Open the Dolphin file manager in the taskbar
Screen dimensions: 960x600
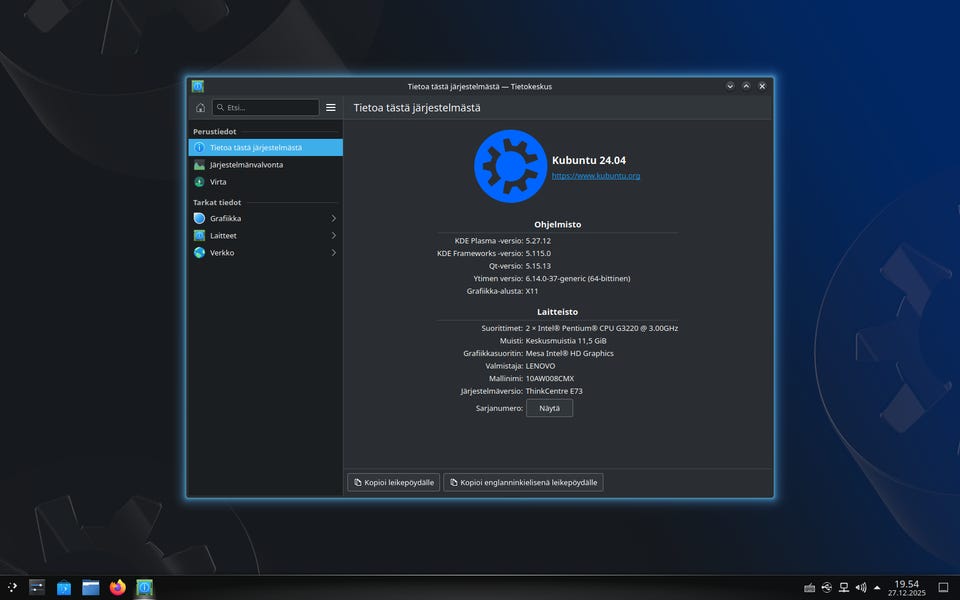[91, 587]
